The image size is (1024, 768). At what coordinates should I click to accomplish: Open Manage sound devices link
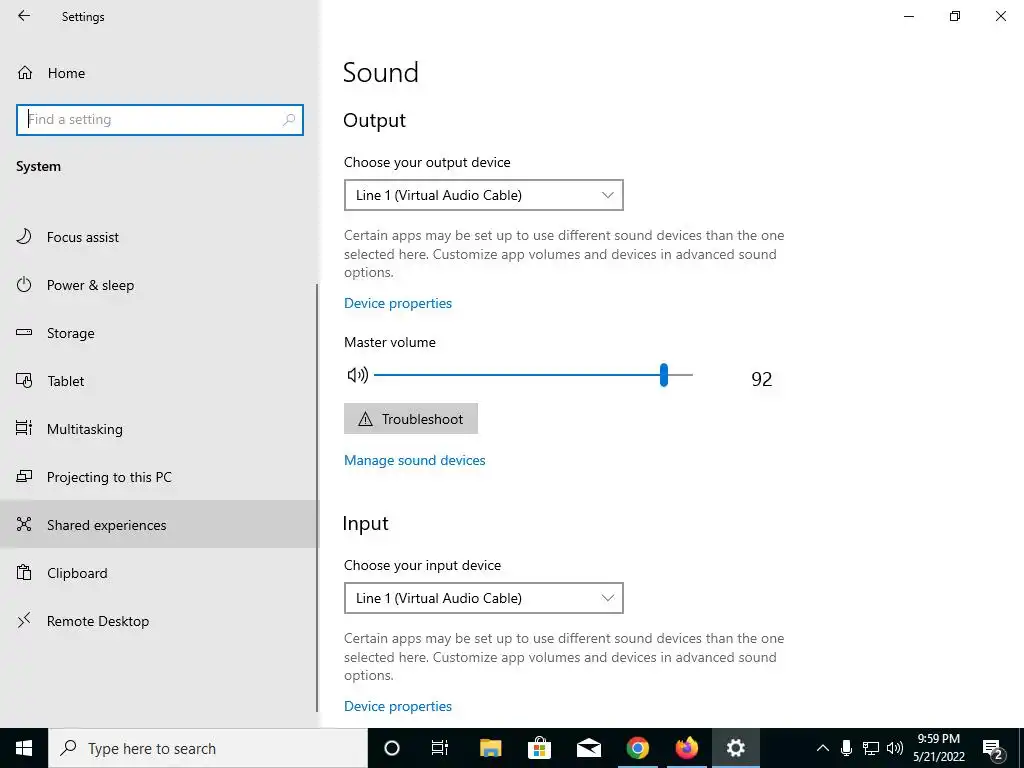415,460
